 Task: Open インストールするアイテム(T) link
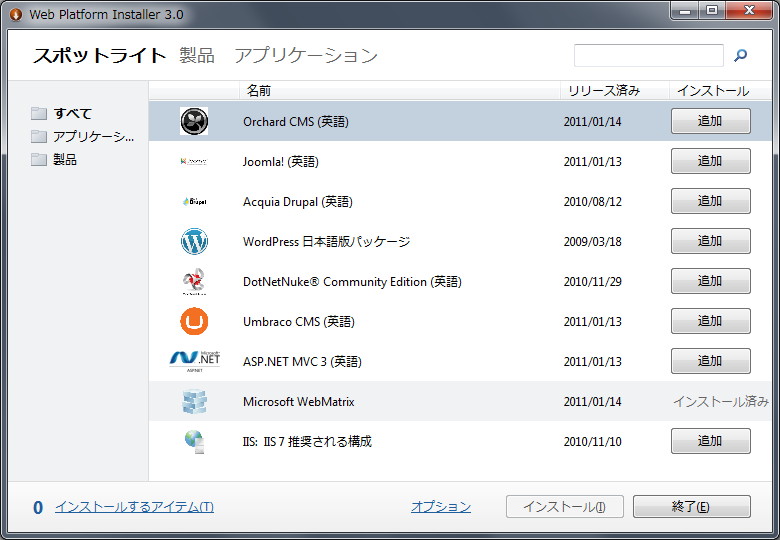coord(134,507)
